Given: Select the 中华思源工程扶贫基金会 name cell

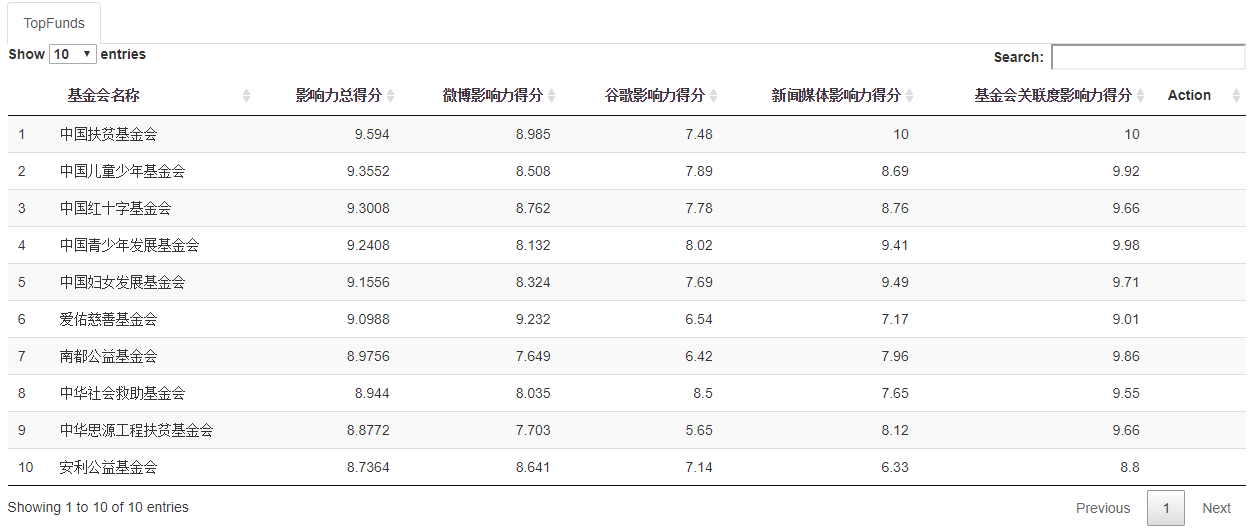Looking at the screenshot, I should point(136,430).
